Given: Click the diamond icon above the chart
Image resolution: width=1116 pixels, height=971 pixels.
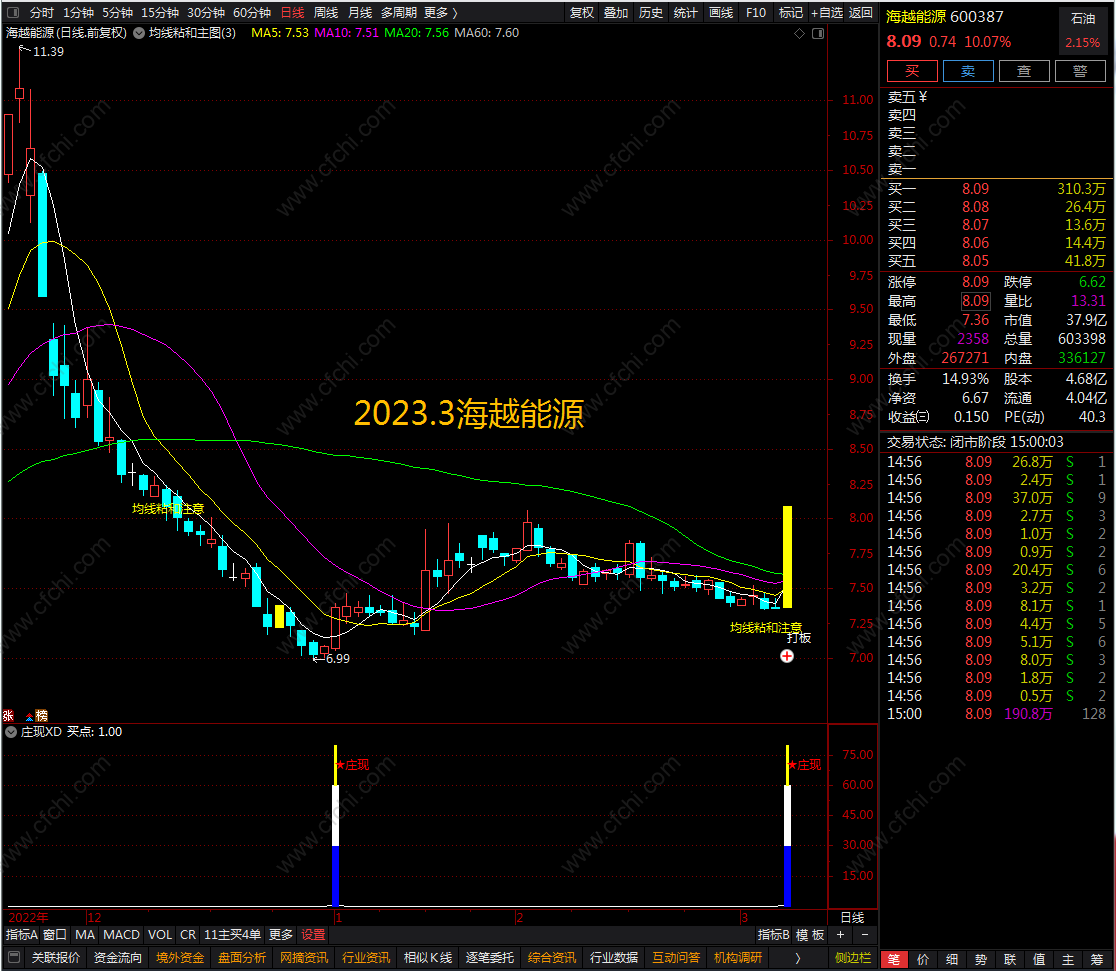Looking at the screenshot, I should pyautogui.click(x=799, y=33).
